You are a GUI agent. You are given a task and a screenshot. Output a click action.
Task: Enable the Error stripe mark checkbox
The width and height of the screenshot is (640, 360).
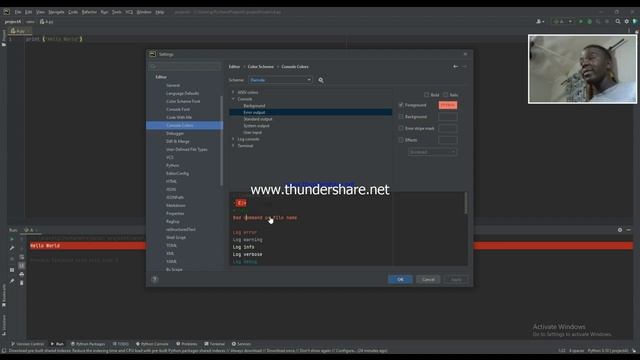pyautogui.click(x=401, y=128)
